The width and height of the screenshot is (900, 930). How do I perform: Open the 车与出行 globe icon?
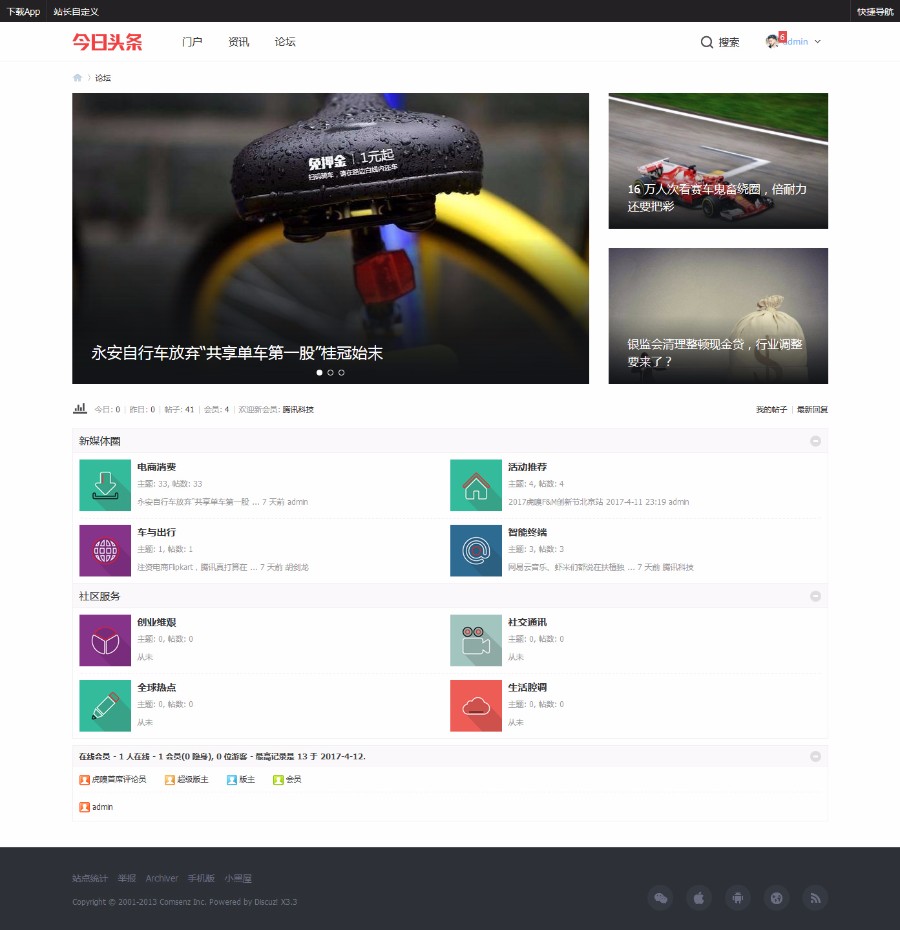pyautogui.click(x=105, y=550)
